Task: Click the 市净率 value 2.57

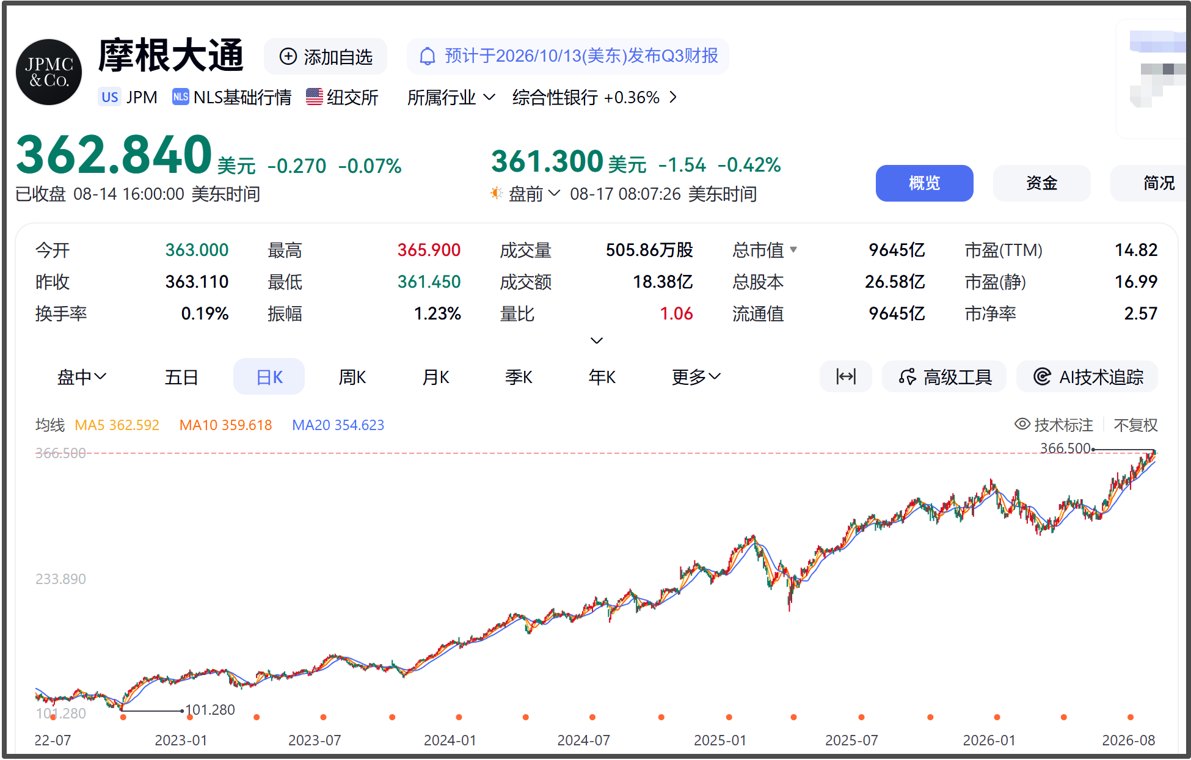Action: point(1141,314)
